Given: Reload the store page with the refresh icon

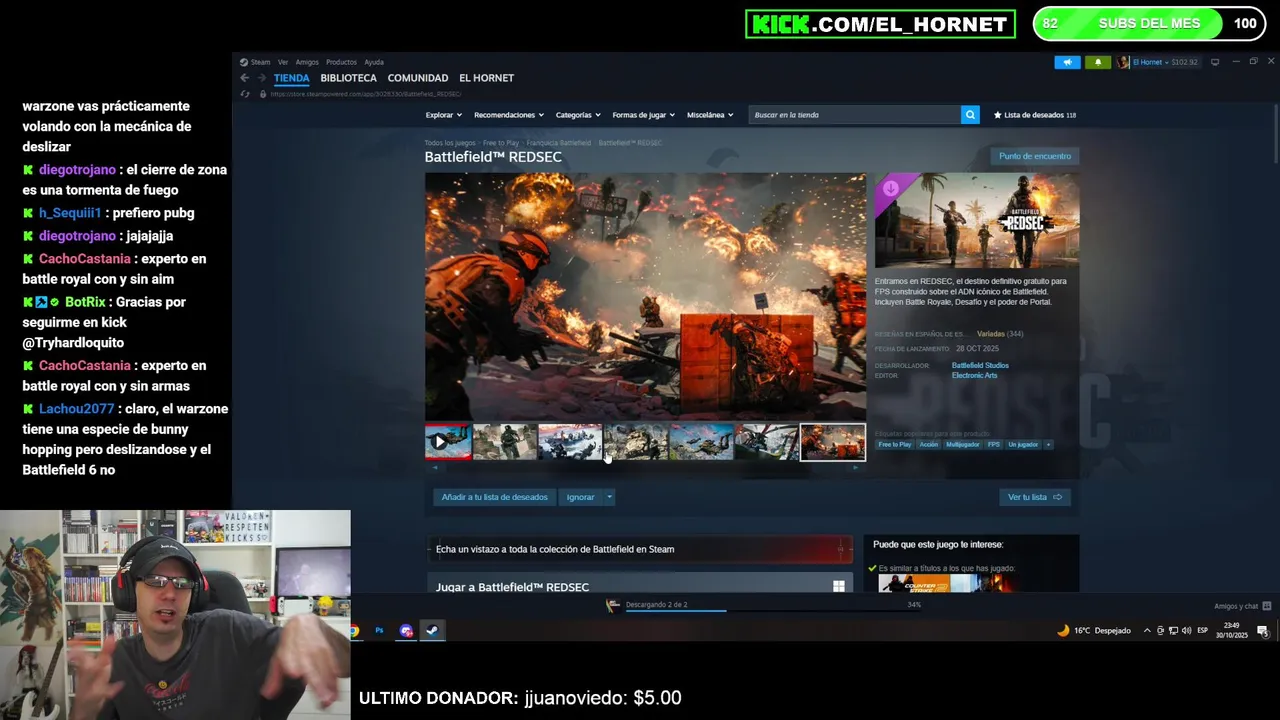Looking at the screenshot, I should tap(245, 94).
